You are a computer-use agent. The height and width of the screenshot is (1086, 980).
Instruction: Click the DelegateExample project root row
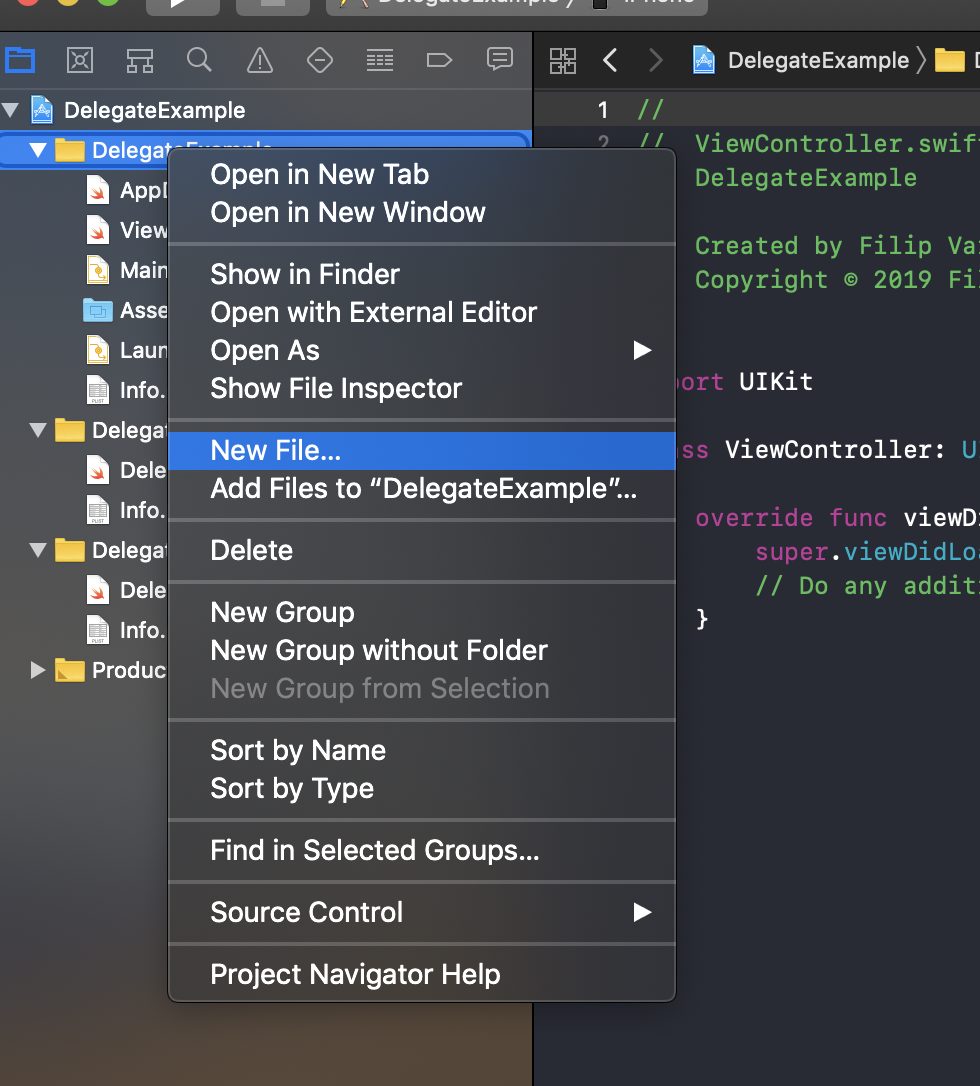click(x=266, y=110)
